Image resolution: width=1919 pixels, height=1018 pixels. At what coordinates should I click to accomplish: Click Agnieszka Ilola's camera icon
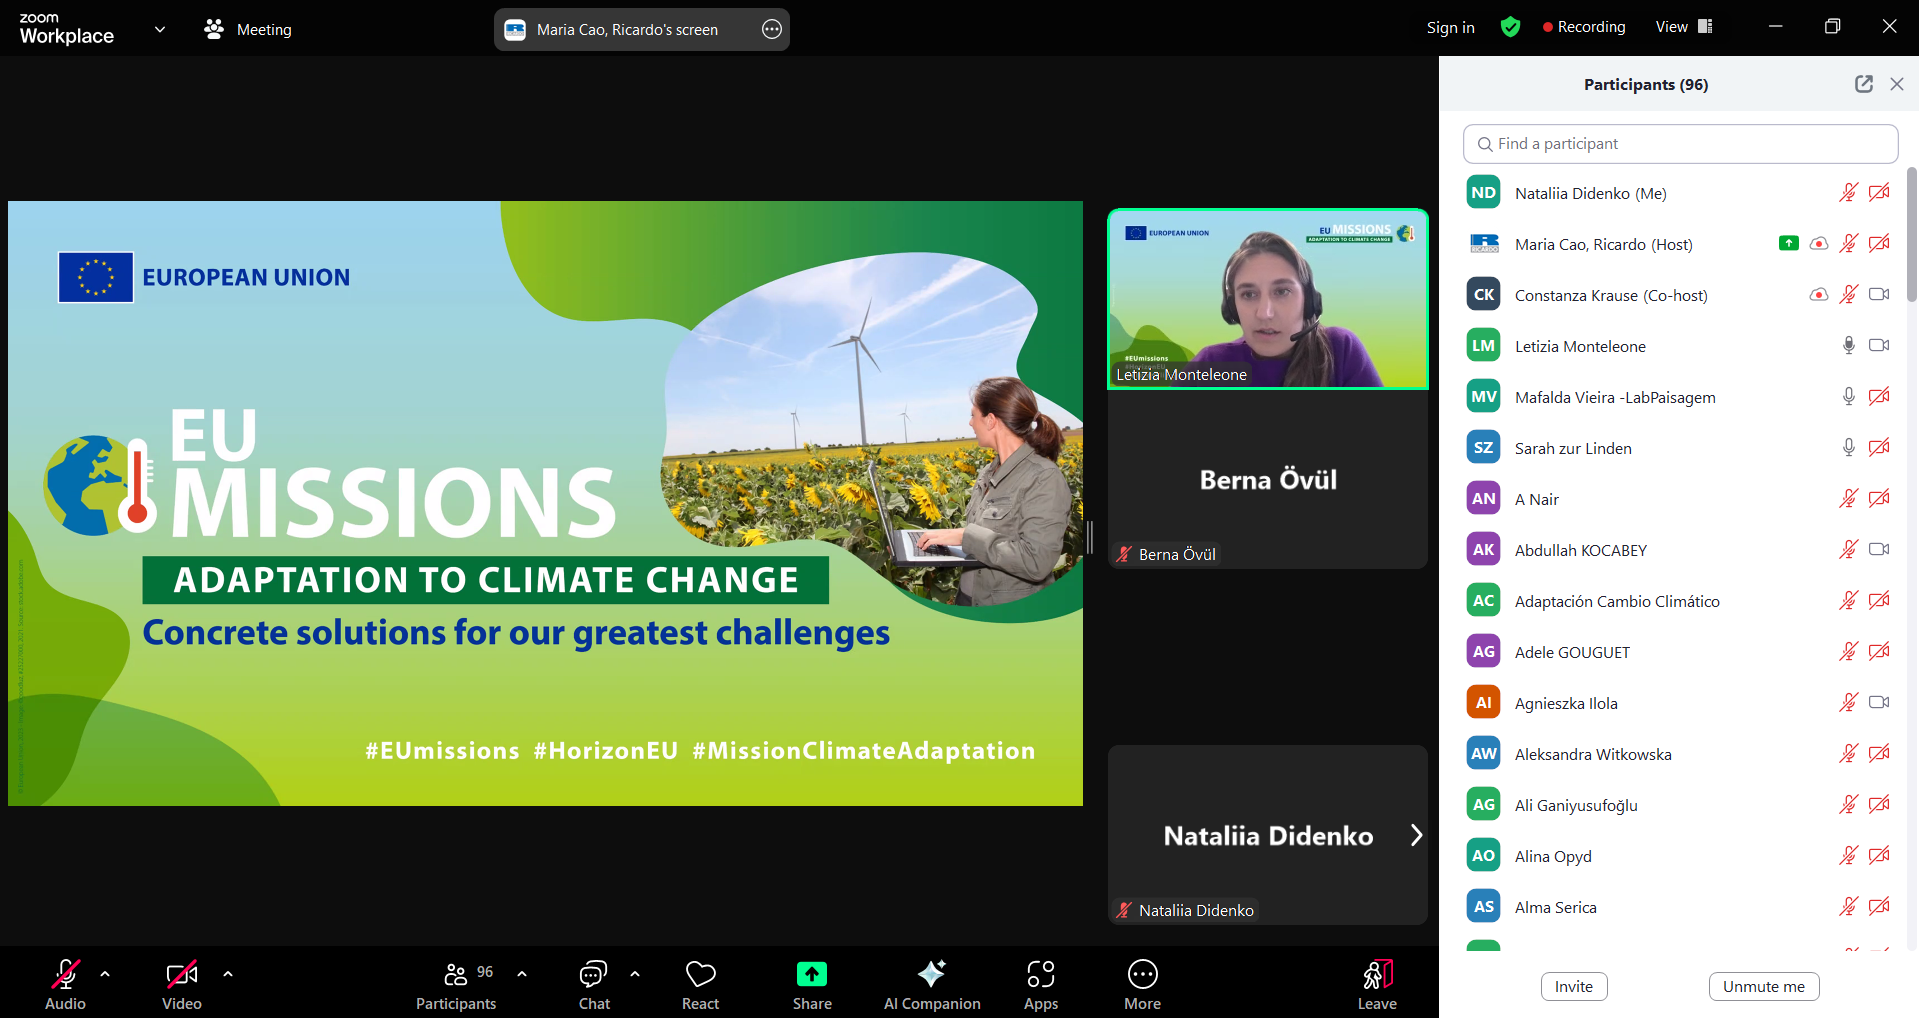(x=1879, y=702)
